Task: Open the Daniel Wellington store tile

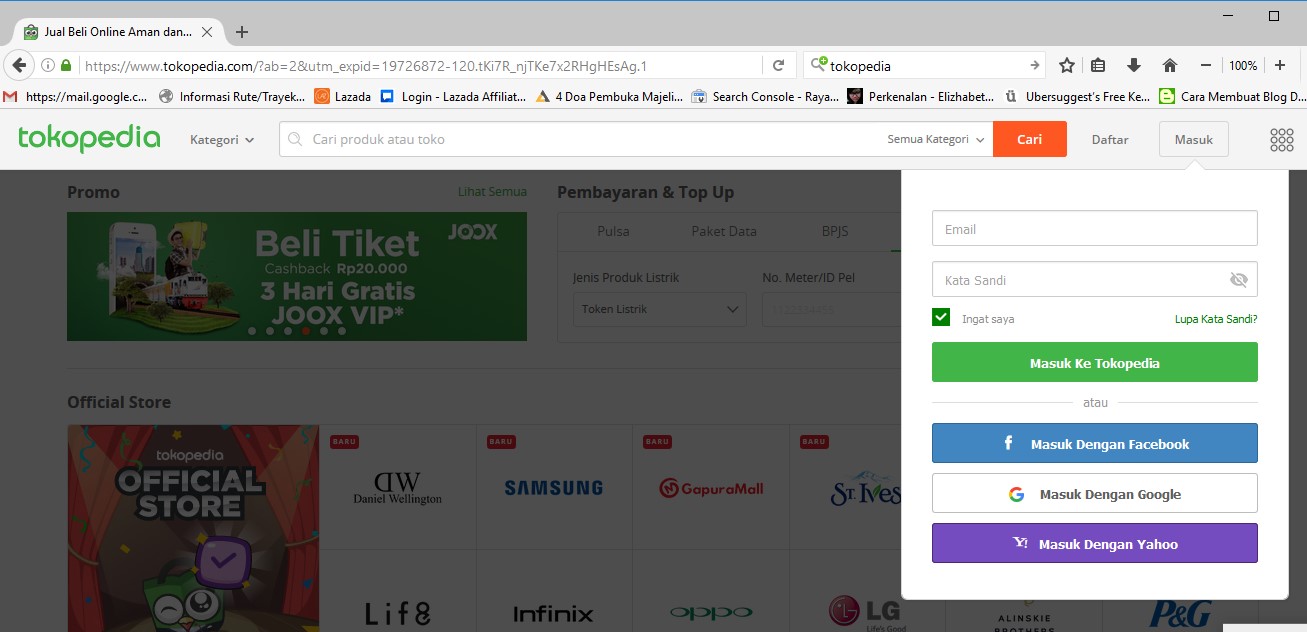Action: [x=398, y=487]
